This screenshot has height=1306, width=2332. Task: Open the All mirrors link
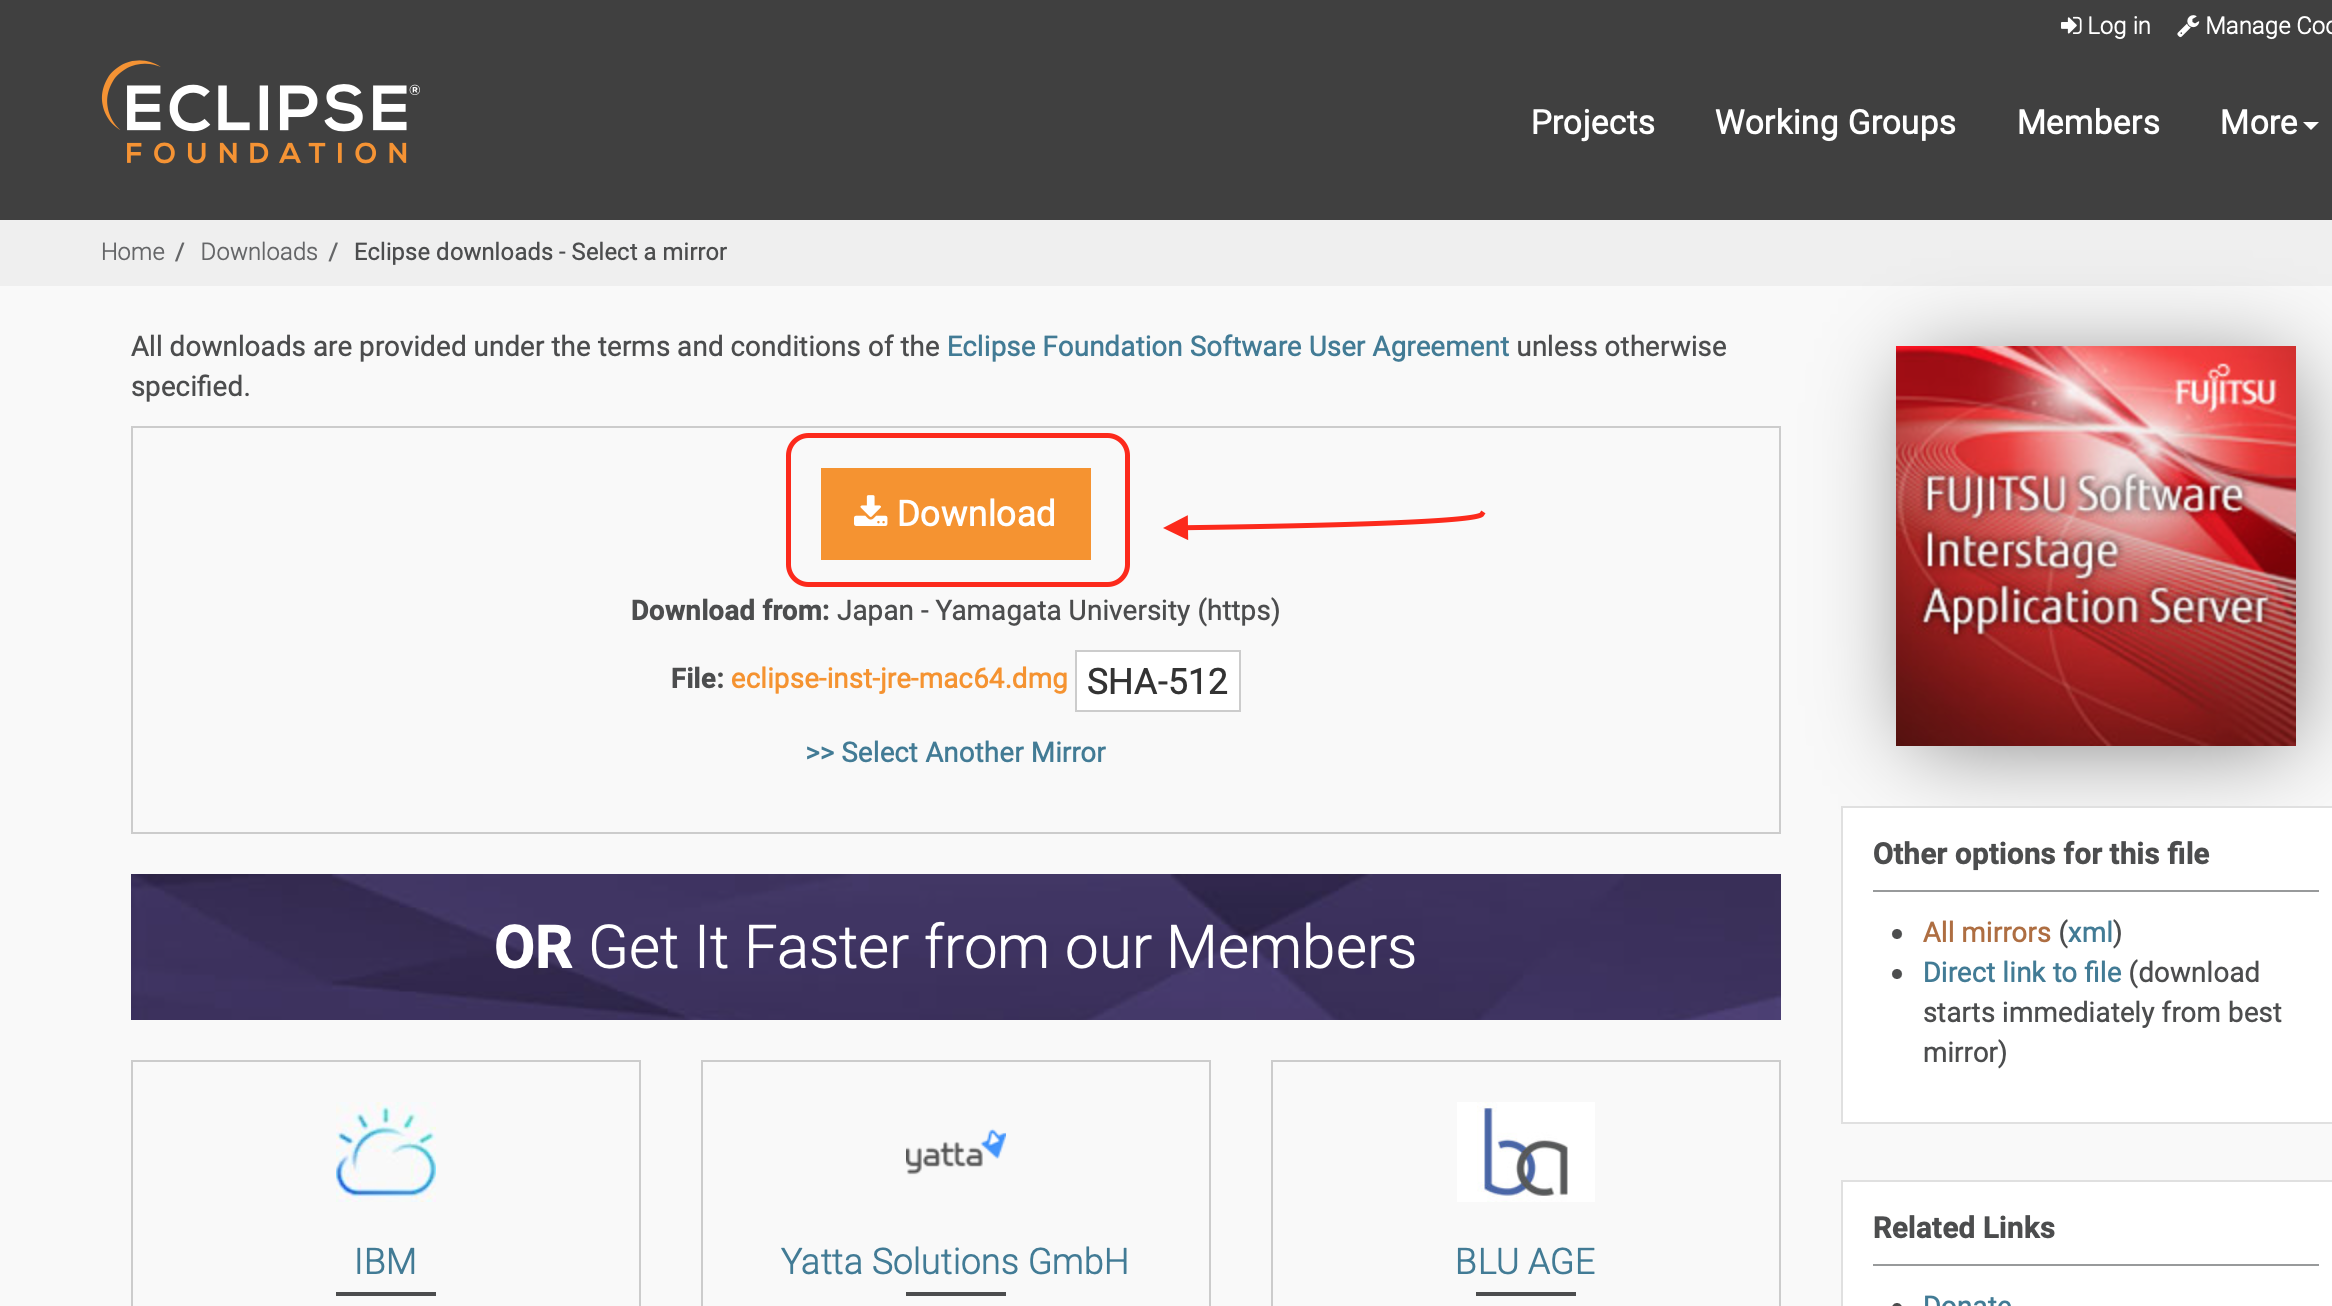coord(1986,932)
